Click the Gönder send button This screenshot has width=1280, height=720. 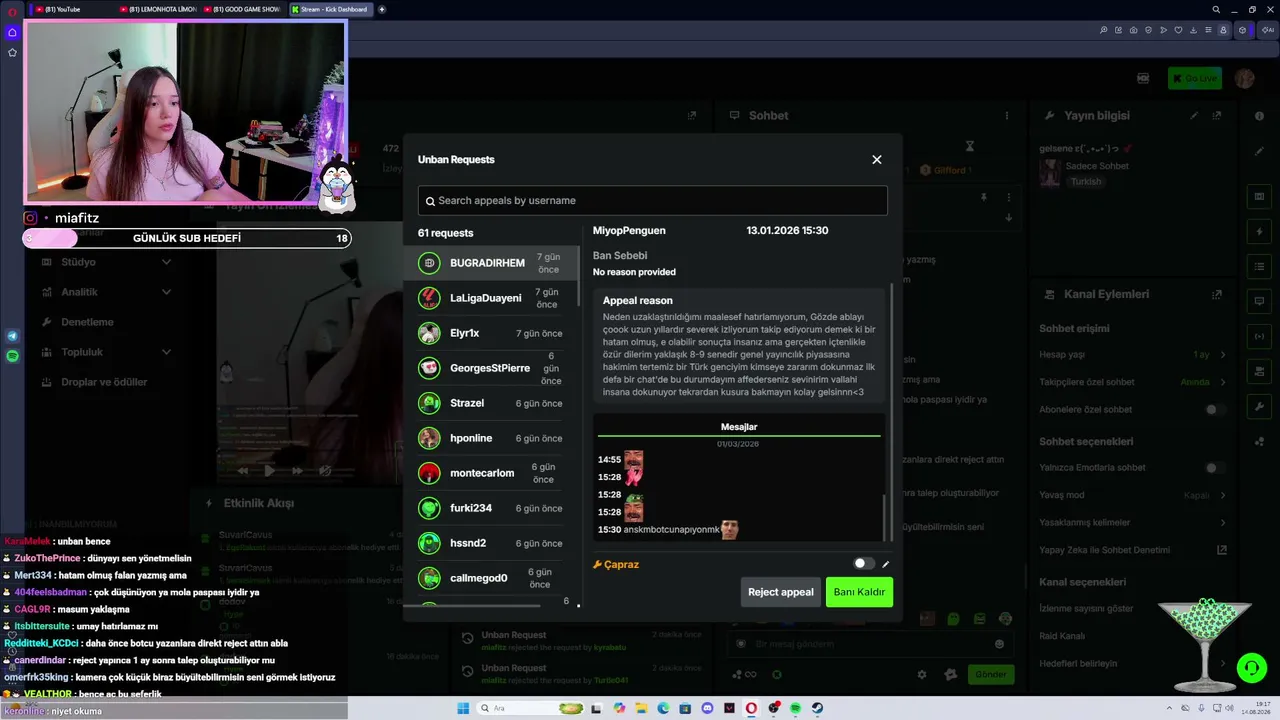pos(990,674)
